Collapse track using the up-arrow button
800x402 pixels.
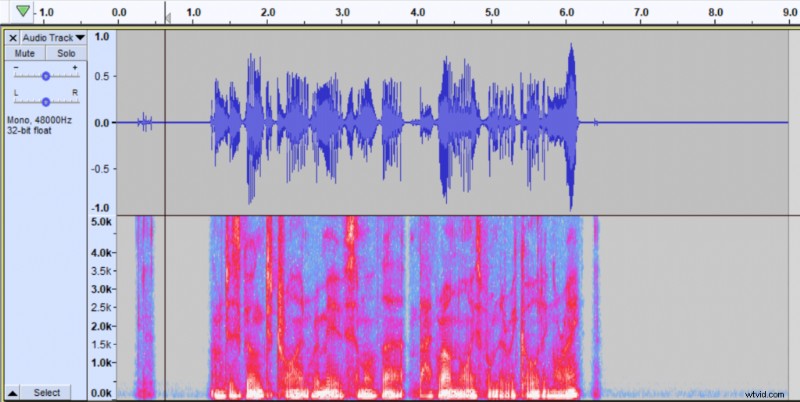[13, 393]
